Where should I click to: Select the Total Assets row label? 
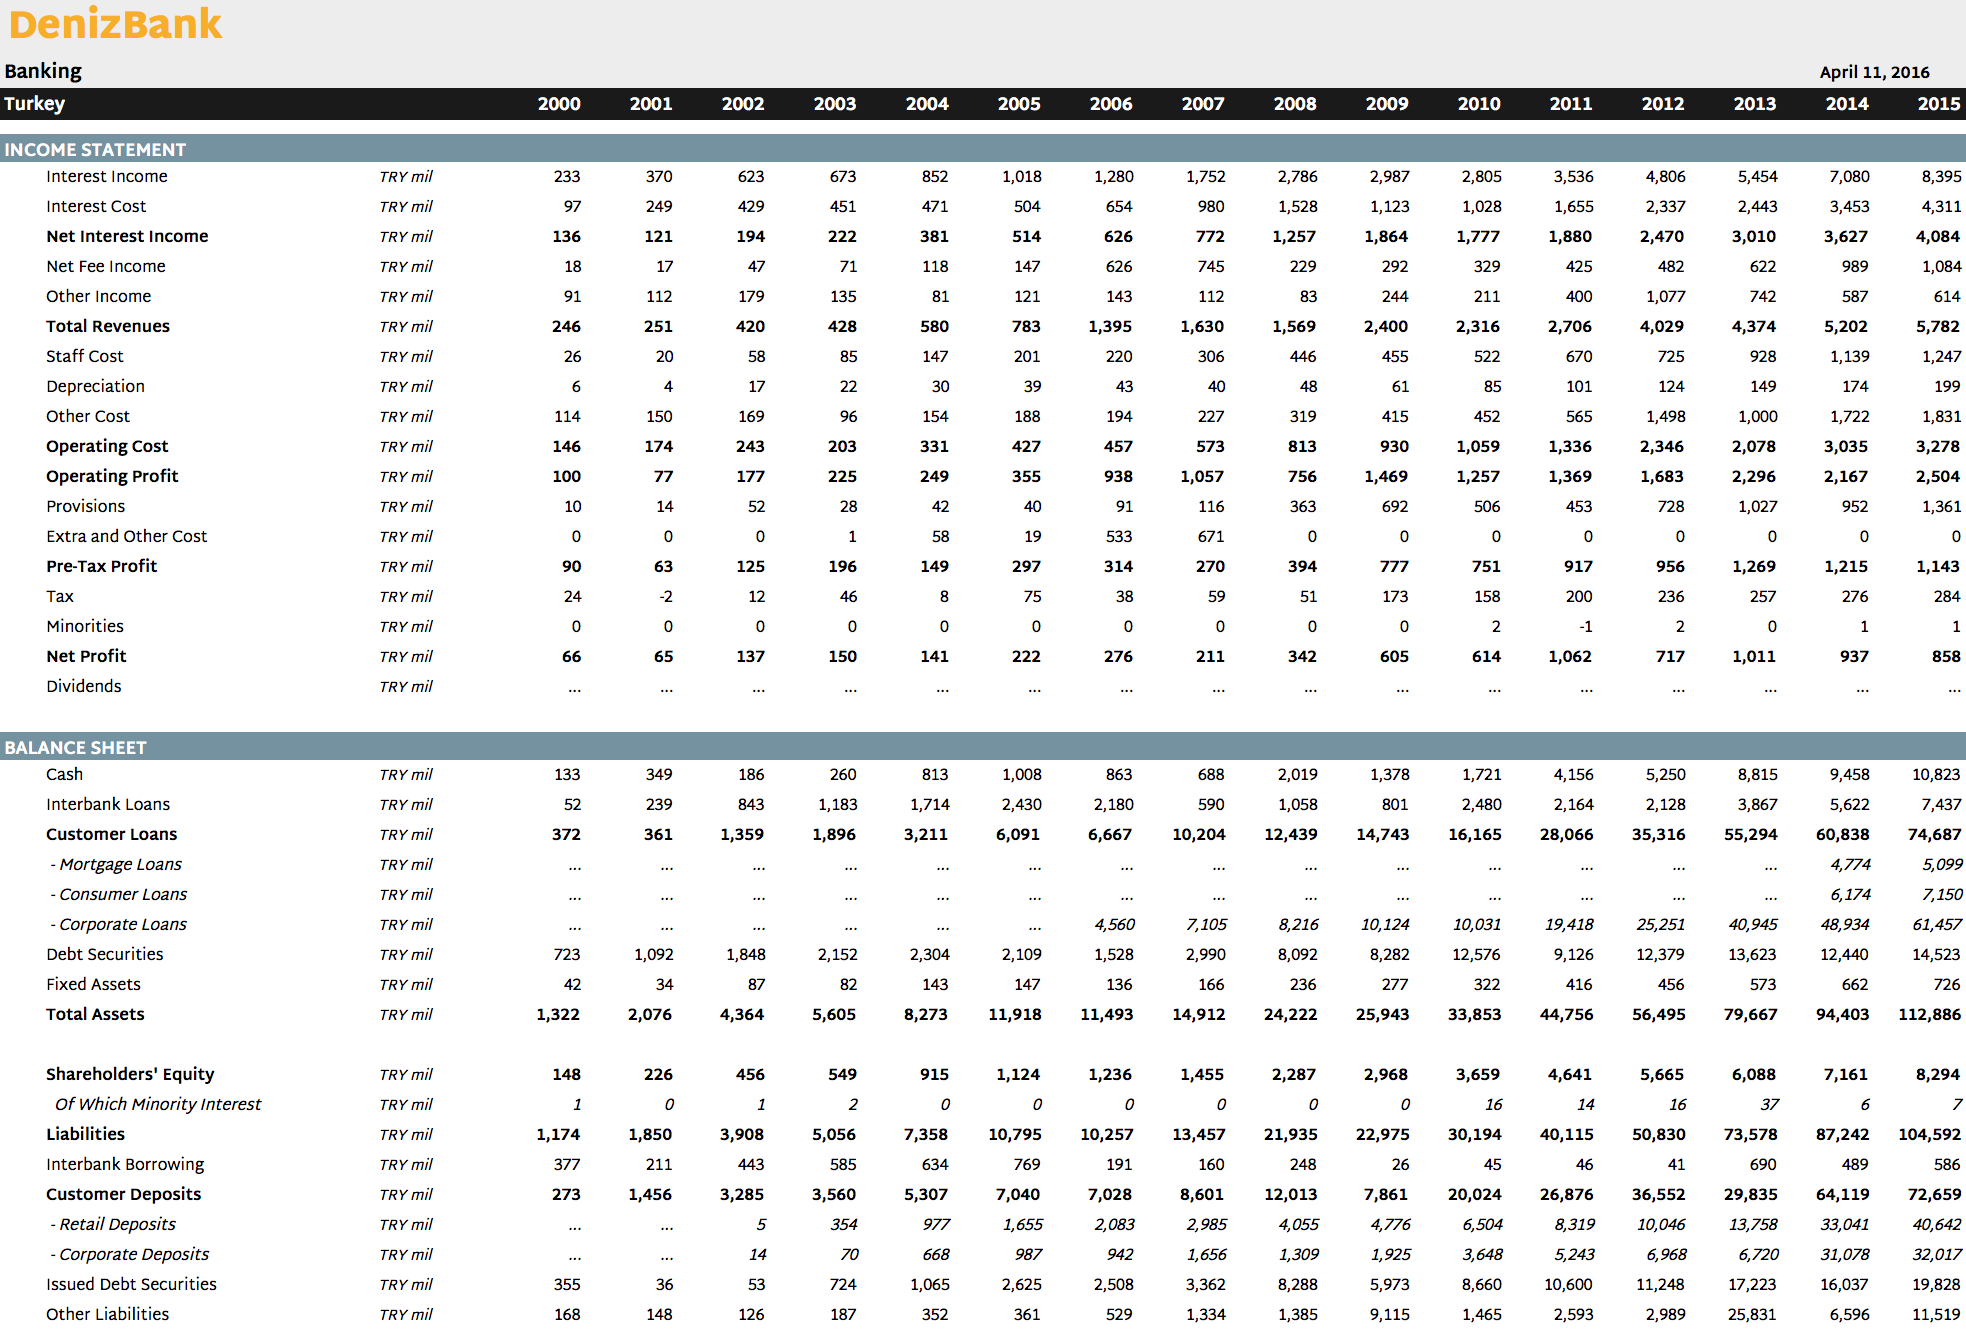tap(95, 1014)
